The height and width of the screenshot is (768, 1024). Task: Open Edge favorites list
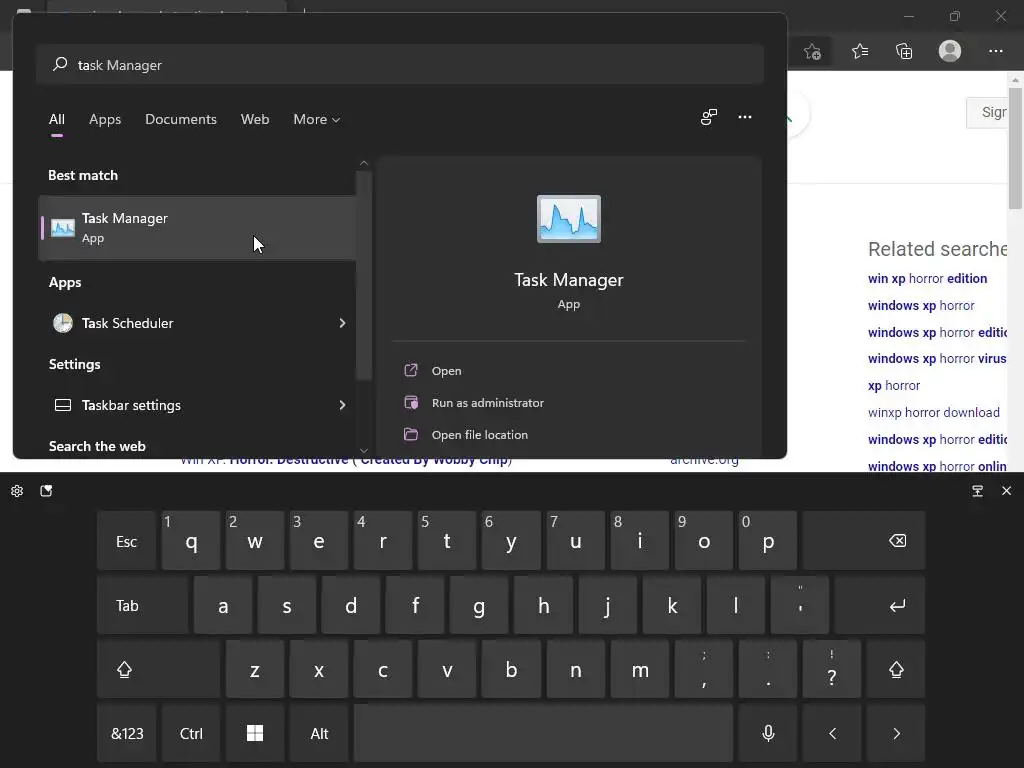coord(859,51)
